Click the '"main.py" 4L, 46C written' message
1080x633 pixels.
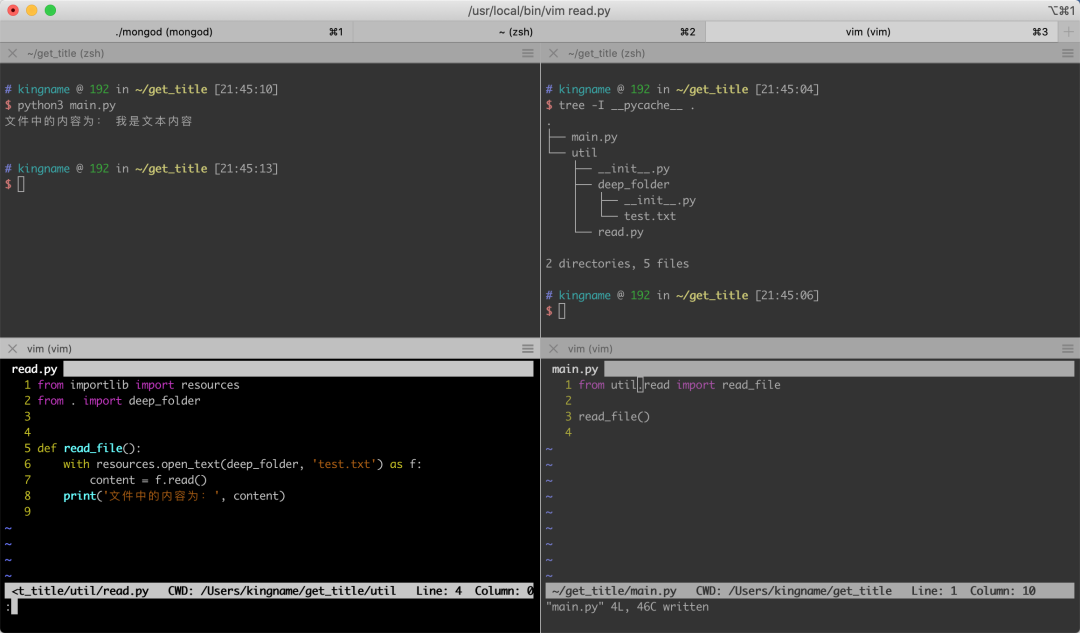coord(627,607)
